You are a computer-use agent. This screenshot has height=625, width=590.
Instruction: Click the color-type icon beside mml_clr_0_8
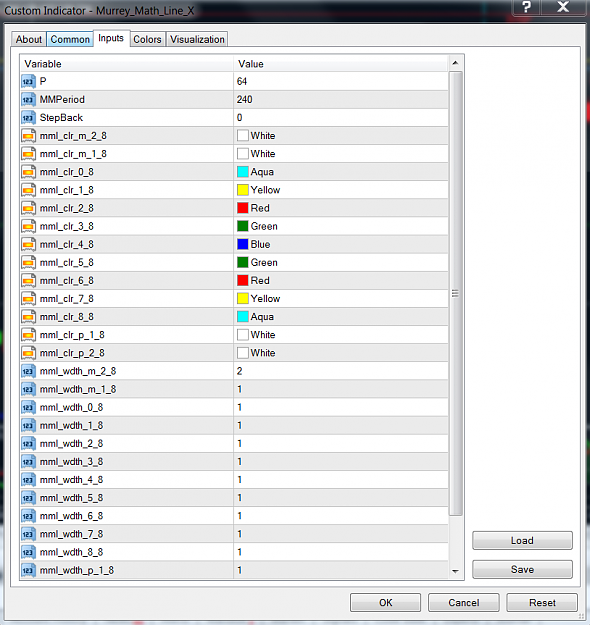[x=28, y=172]
